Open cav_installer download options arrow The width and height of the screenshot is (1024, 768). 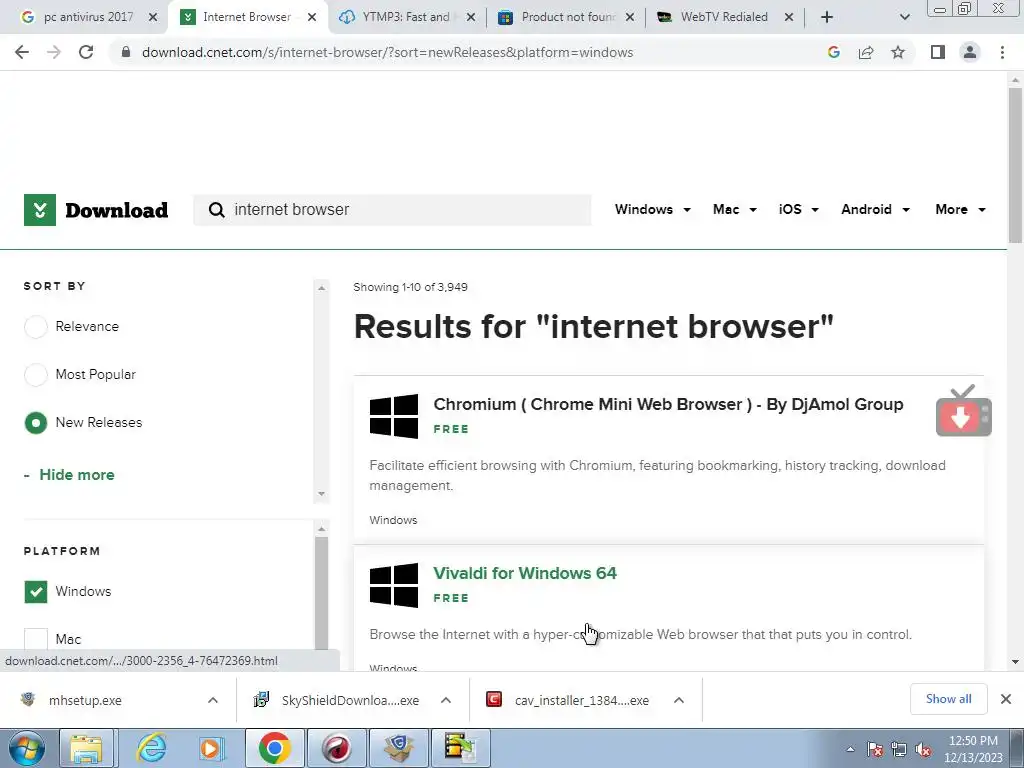(679, 700)
